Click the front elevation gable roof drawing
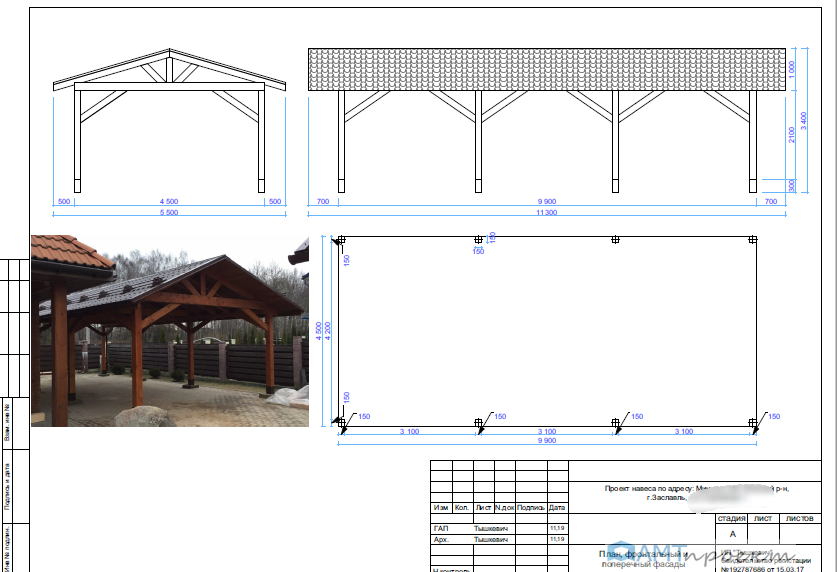Image resolution: width=837 pixels, height=572 pixels. pos(169,72)
